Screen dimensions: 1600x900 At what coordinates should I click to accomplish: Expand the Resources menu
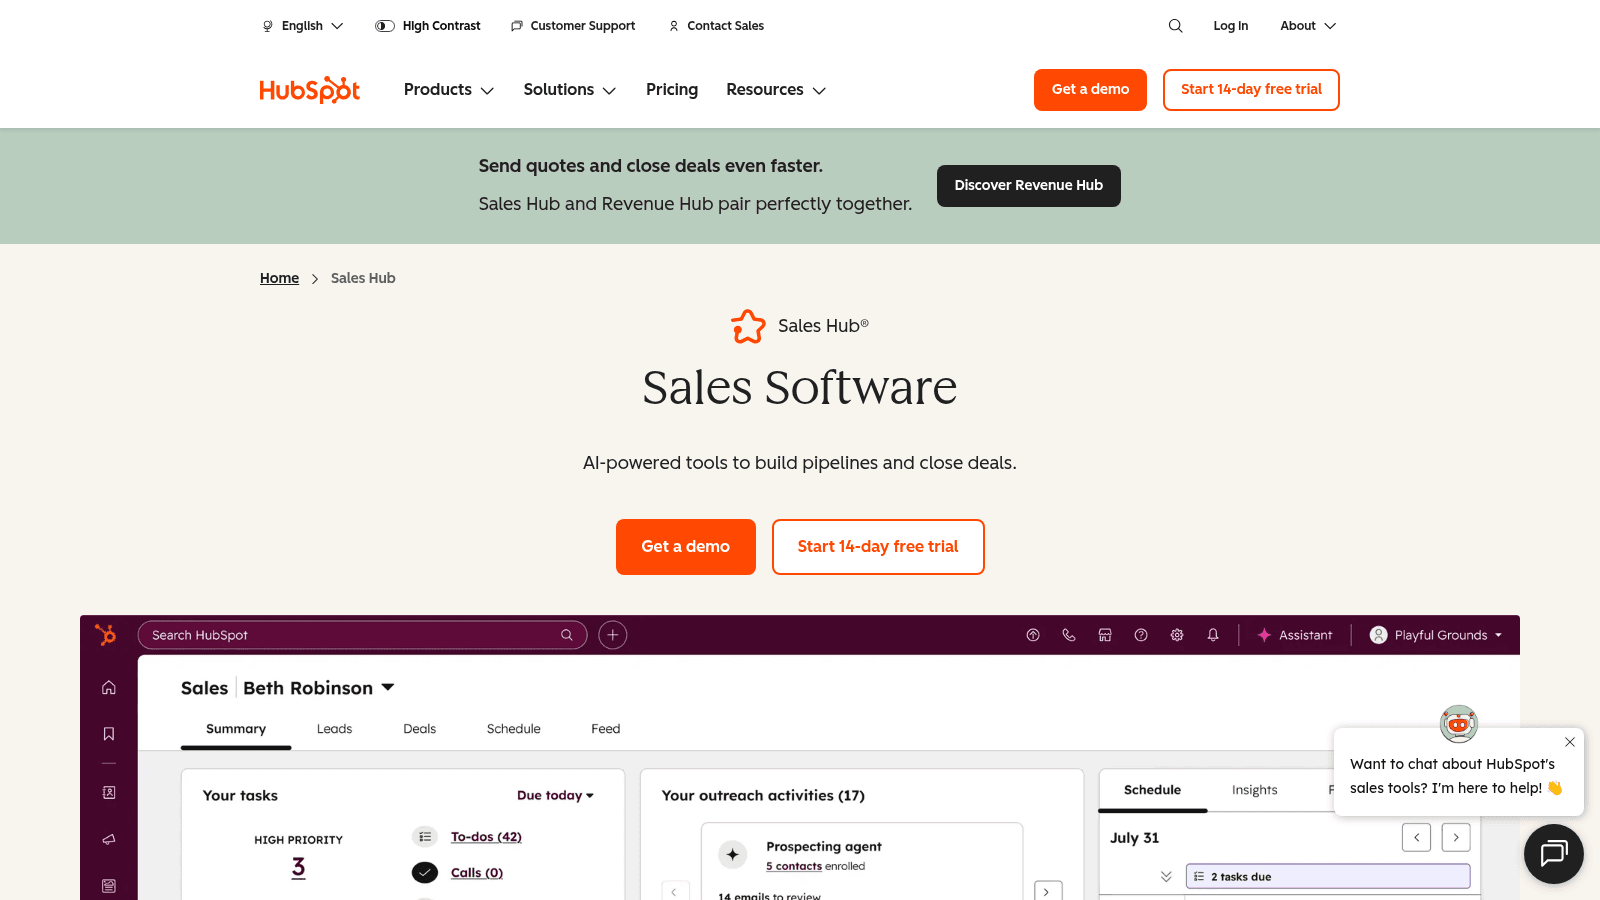coord(776,90)
